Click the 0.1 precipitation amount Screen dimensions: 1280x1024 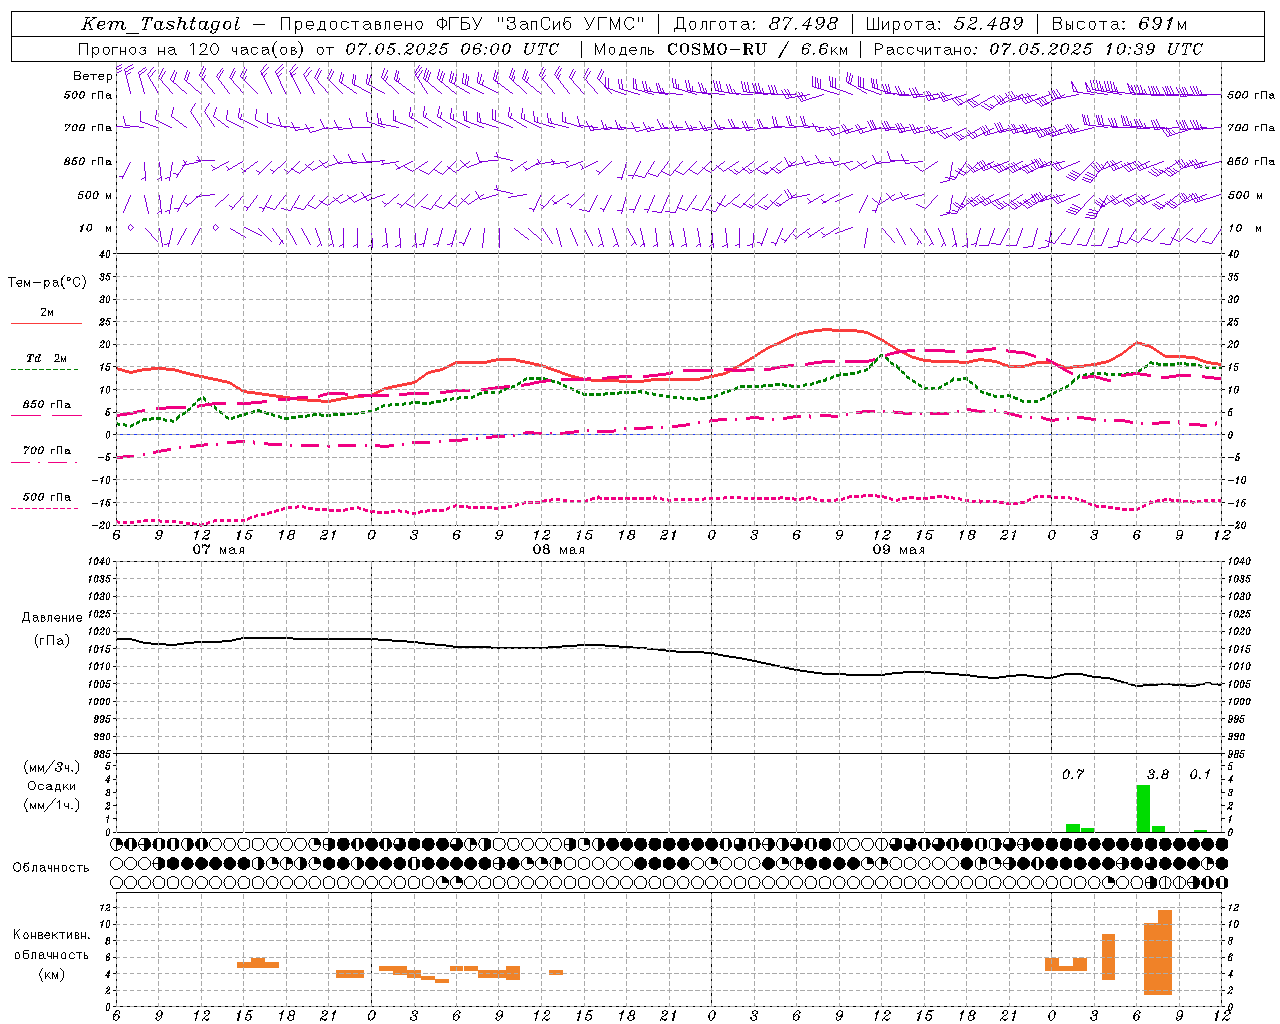[x=1200, y=774]
